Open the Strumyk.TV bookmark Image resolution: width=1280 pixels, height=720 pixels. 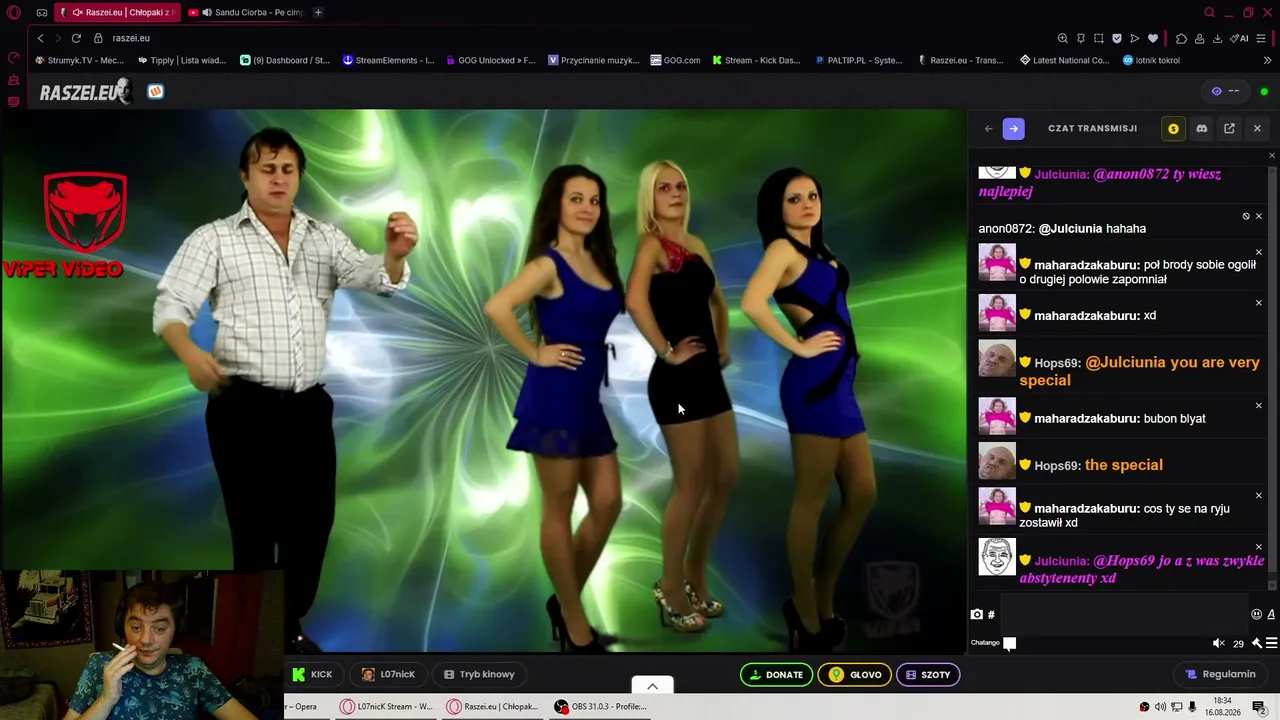[x=80, y=60]
